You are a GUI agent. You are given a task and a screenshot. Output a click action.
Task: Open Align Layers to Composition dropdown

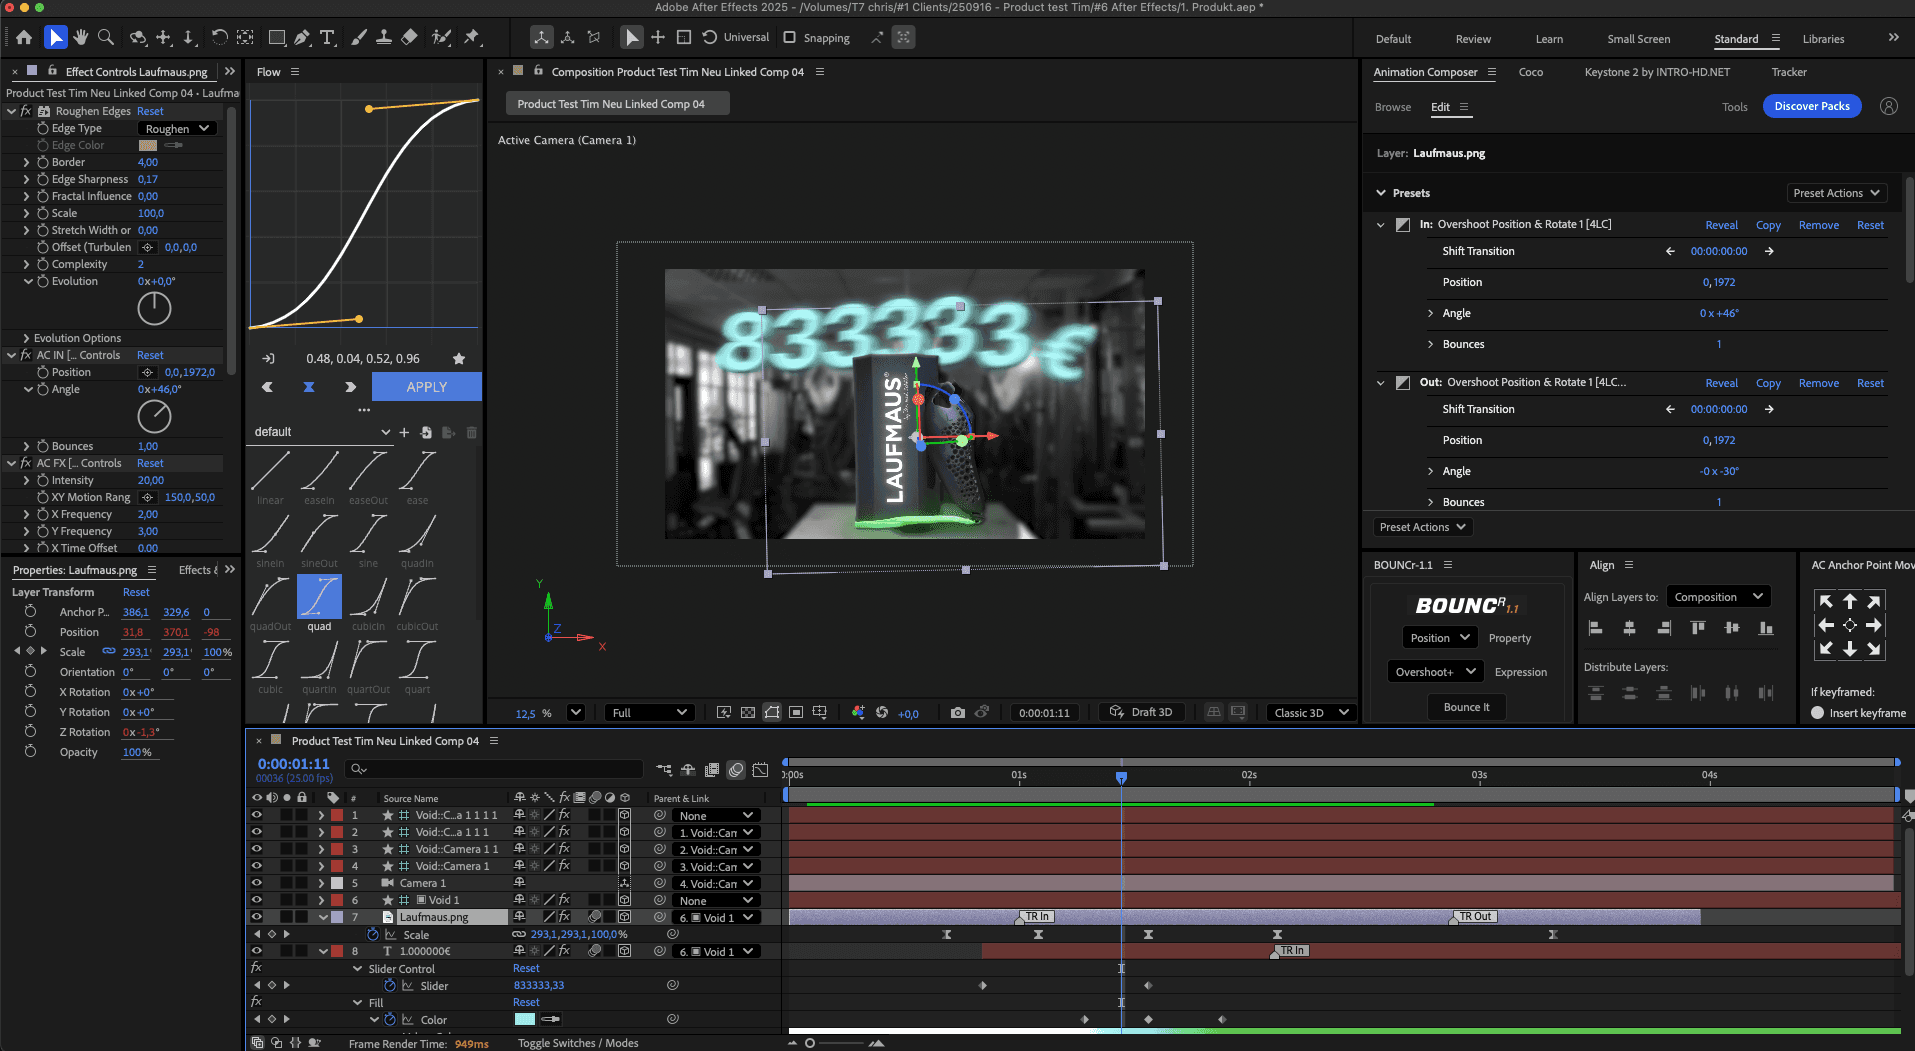click(1719, 597)
